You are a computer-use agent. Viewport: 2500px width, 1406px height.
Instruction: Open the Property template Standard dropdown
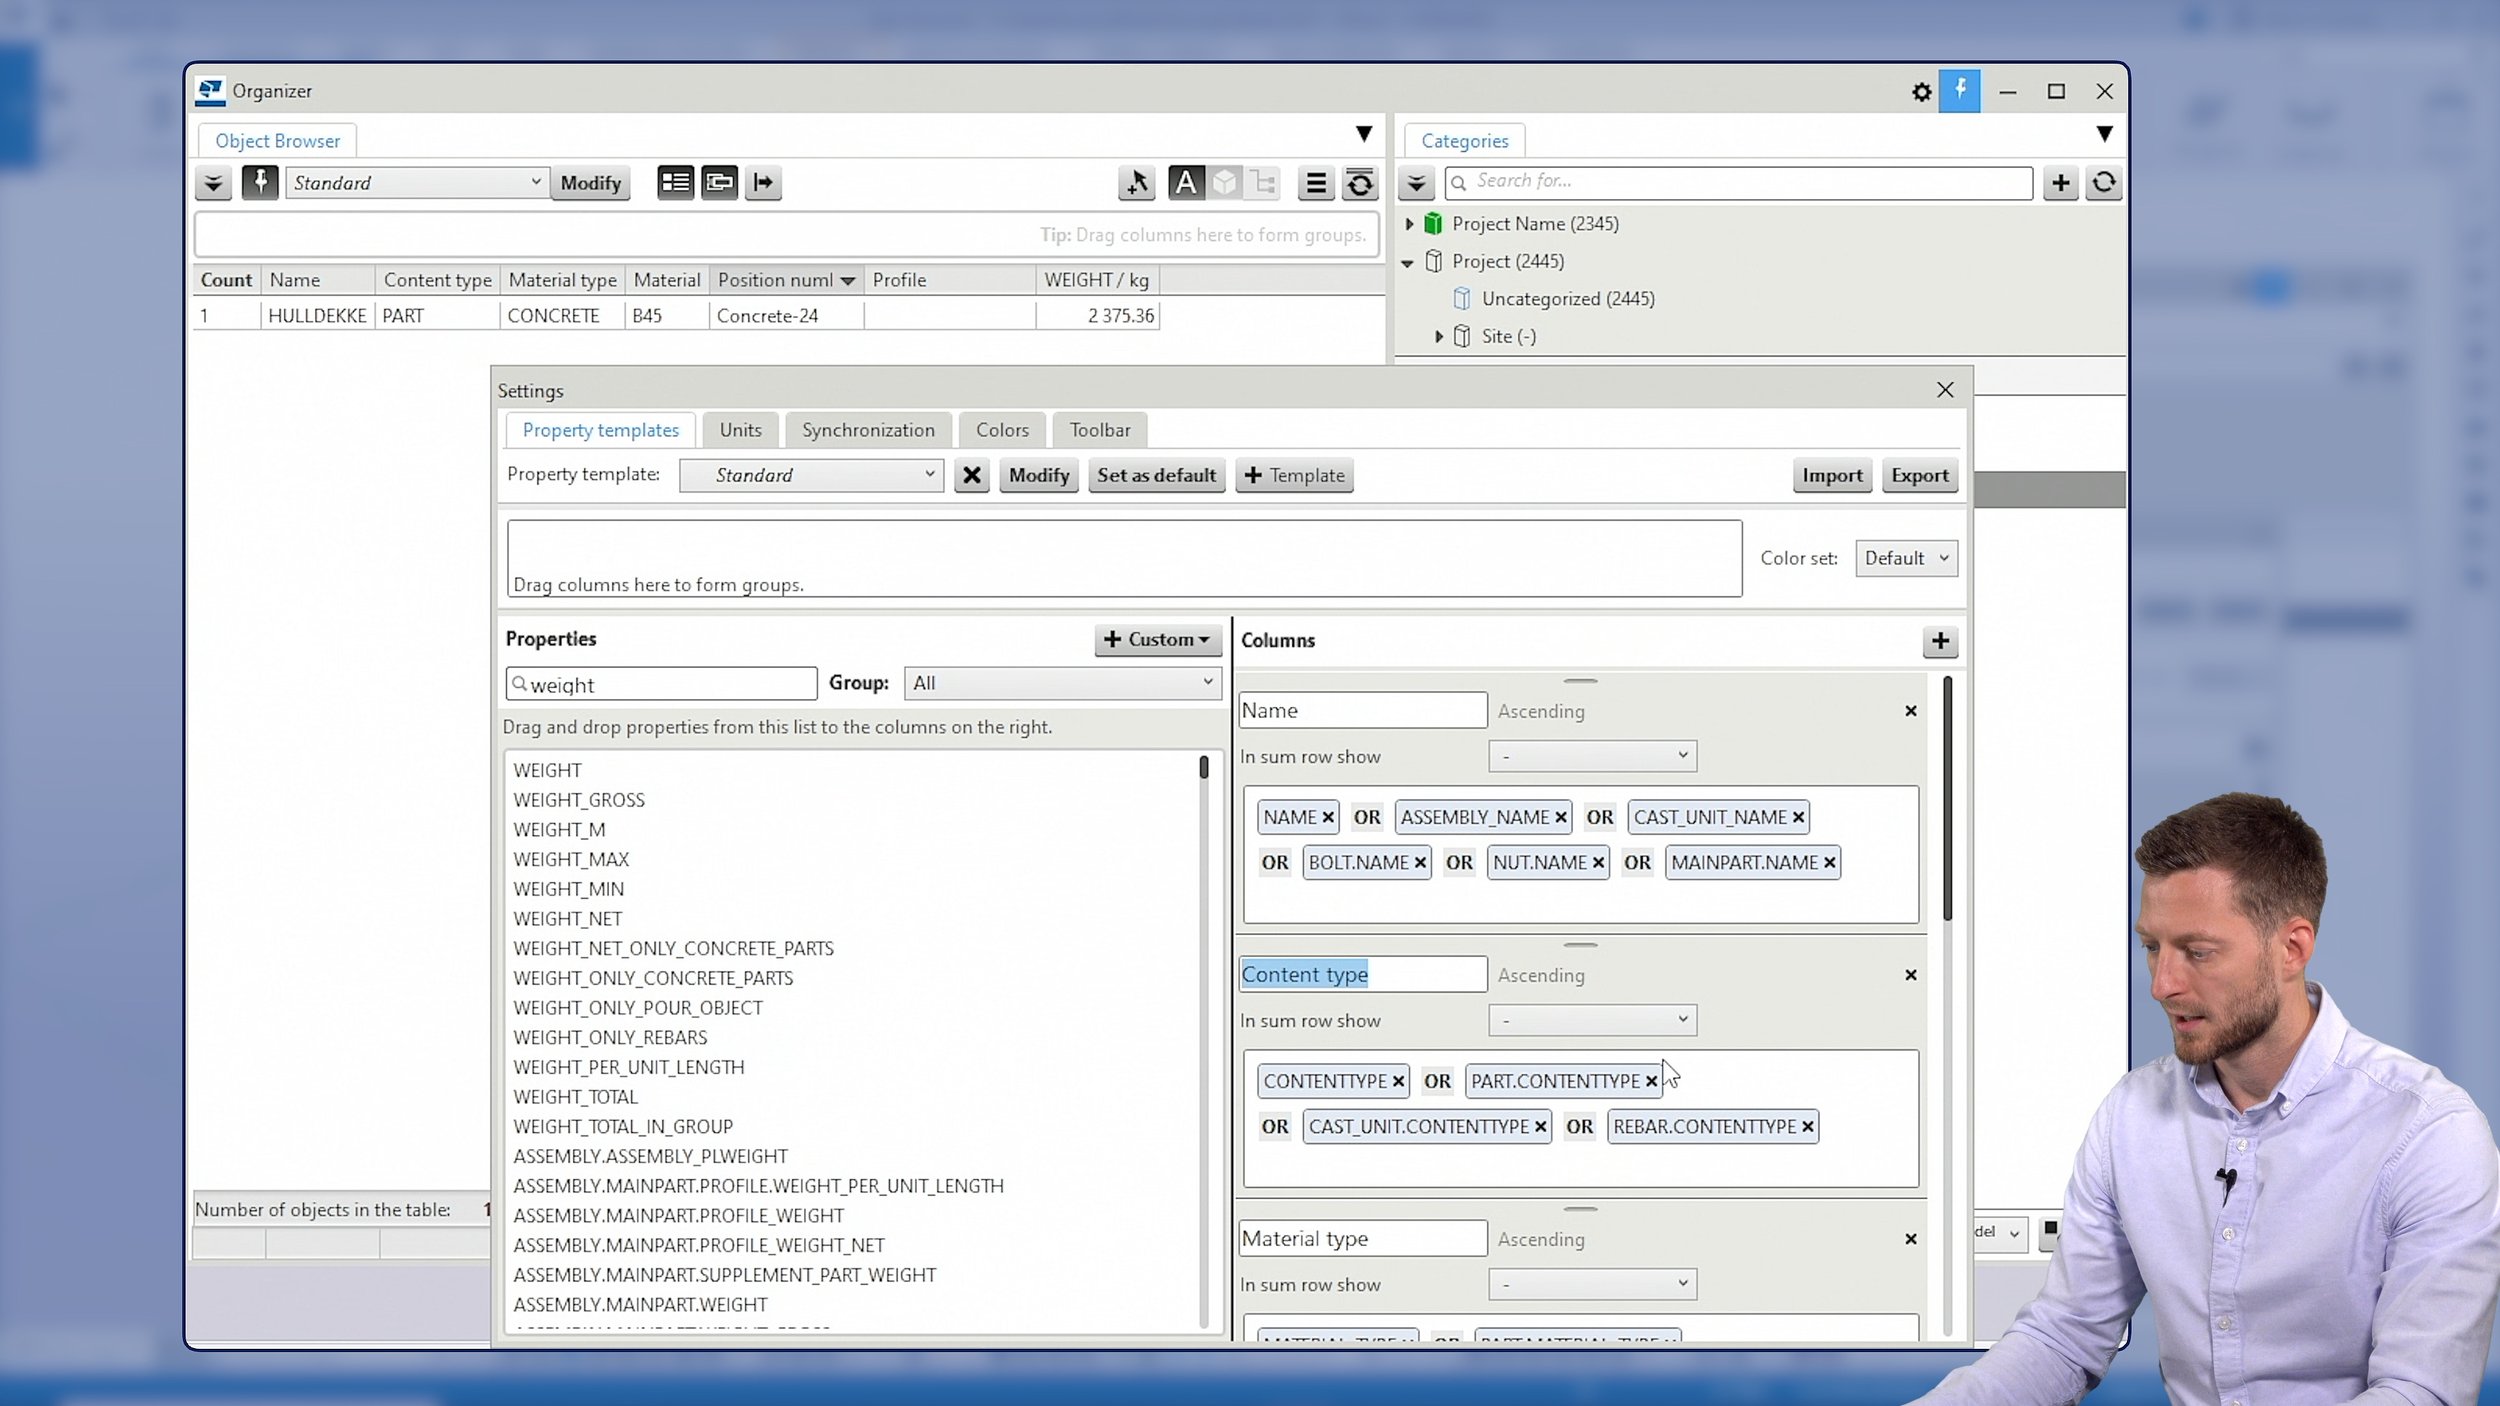811,475
